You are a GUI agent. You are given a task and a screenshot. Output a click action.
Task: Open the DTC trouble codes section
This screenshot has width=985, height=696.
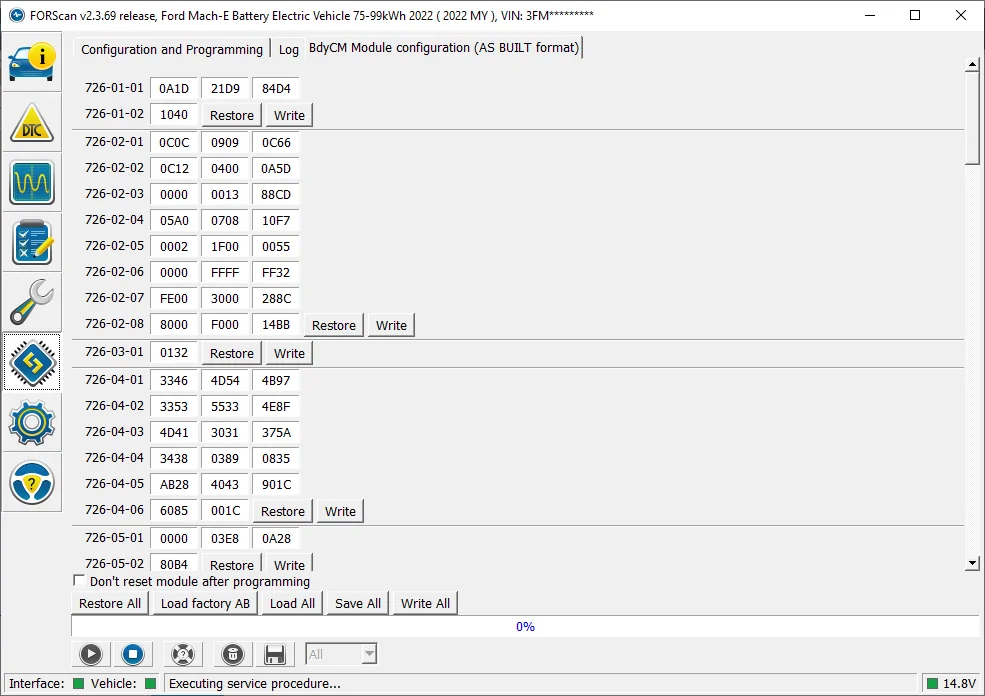coord(32,122)
